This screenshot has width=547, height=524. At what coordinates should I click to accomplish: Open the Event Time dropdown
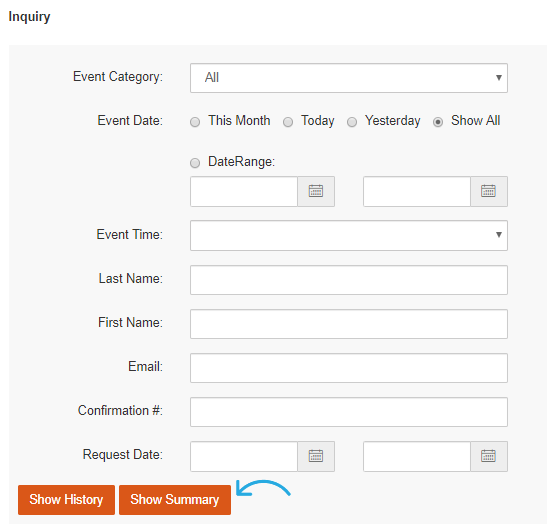point(349,235)
